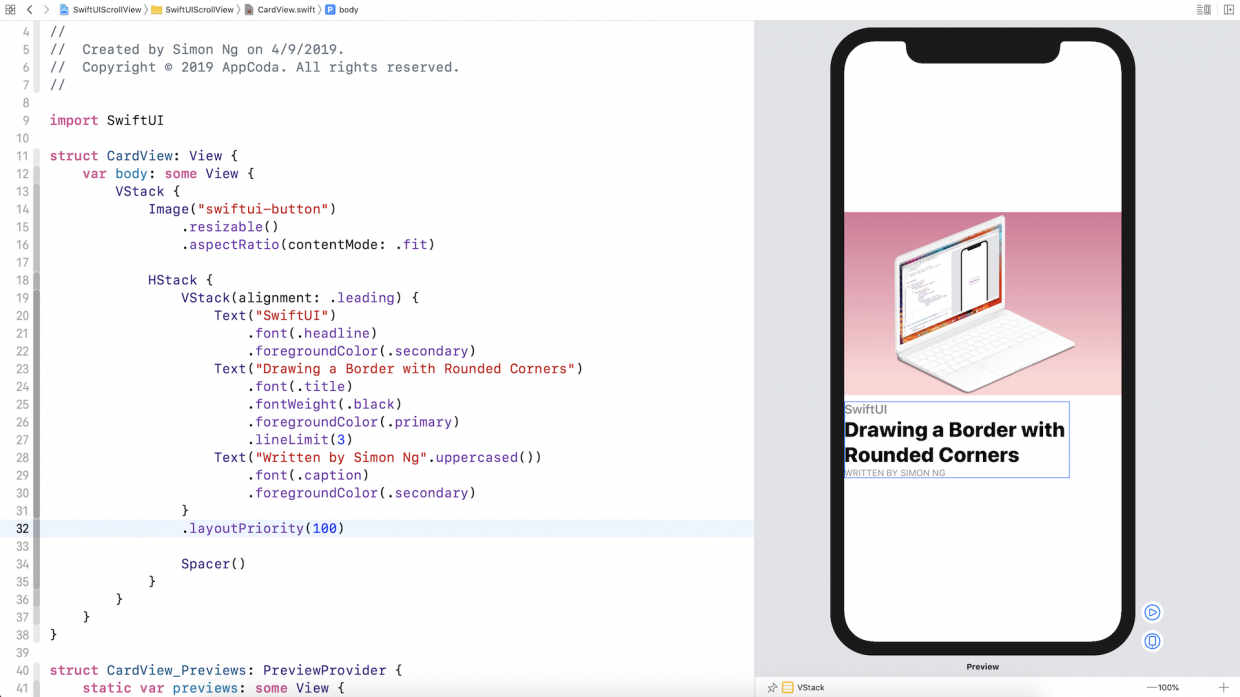
Task: Select CardView.swift in the jump bar
Action: click(x=286, y=9)
